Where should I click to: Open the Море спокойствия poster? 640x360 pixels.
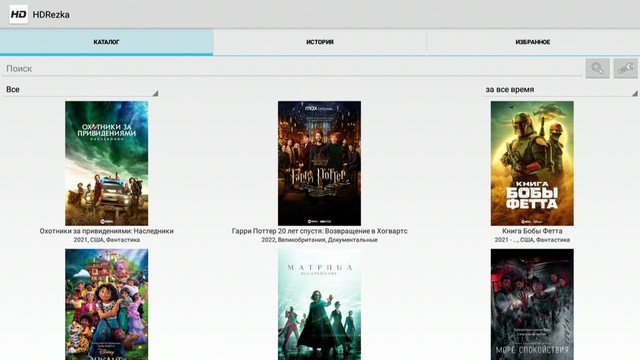tap(532, 304)
